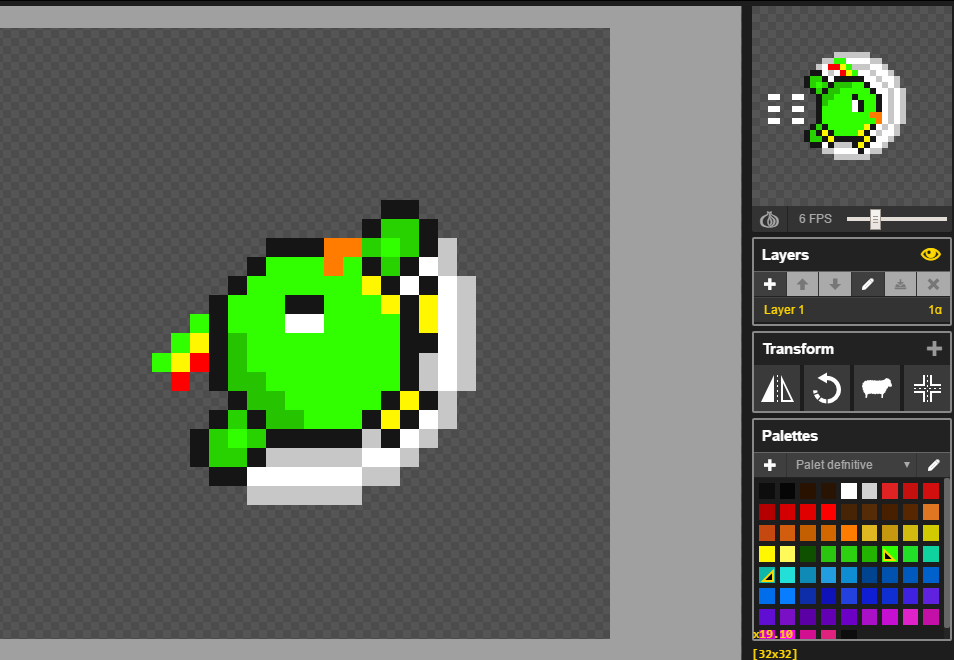
Task: Click the Align to center tool
Action: pos(927,388)
